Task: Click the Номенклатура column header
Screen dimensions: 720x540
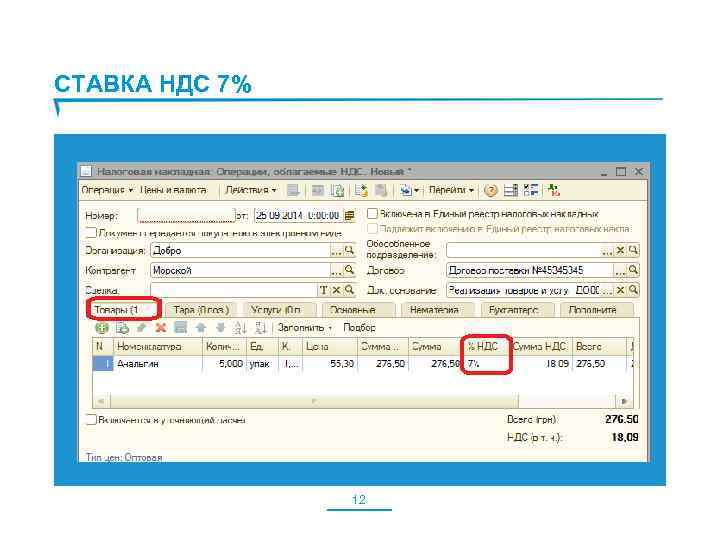Action: pyautogui.click(x=158, y=347)
